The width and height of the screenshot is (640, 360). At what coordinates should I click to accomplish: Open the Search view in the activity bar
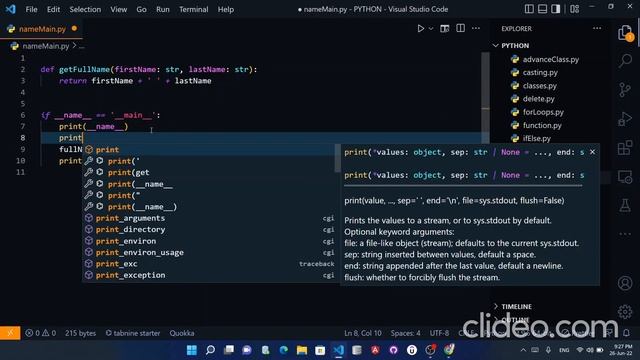[x=625, y=61]
